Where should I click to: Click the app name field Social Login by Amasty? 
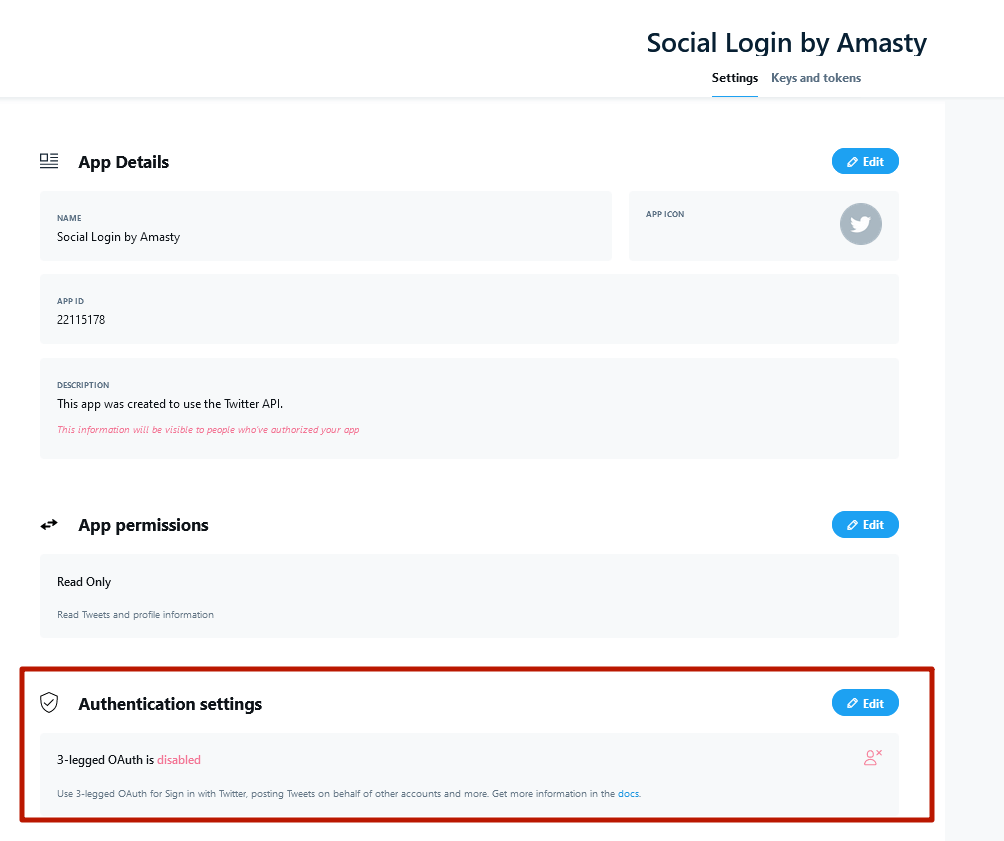(326, 226)
